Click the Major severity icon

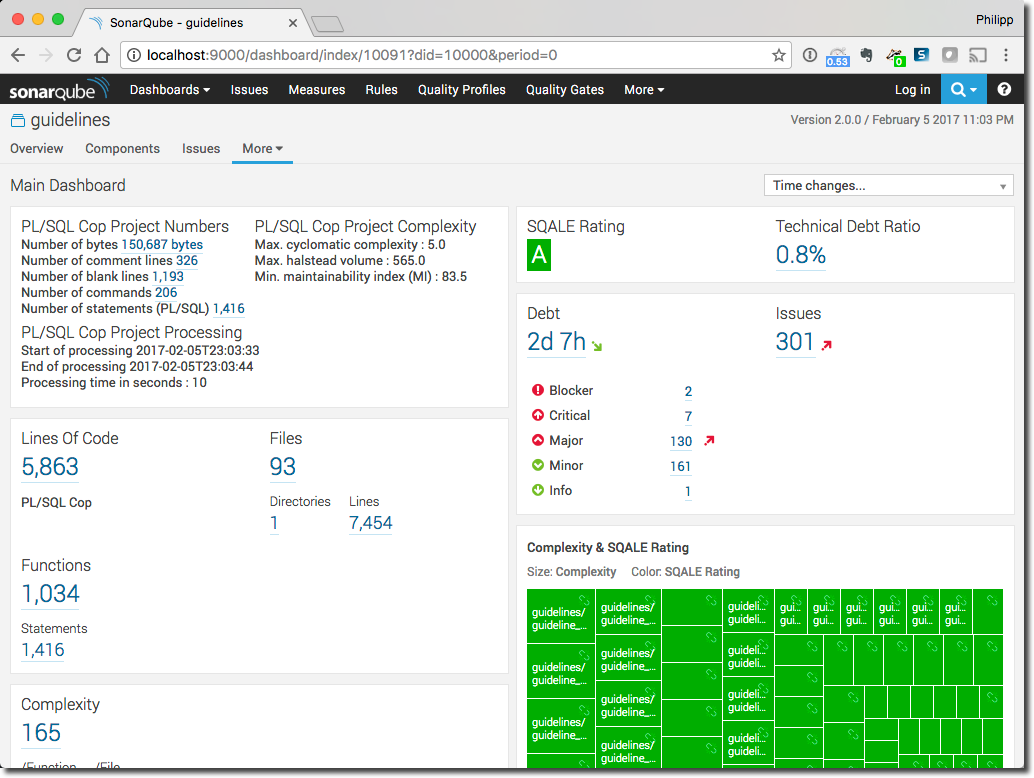537,440
